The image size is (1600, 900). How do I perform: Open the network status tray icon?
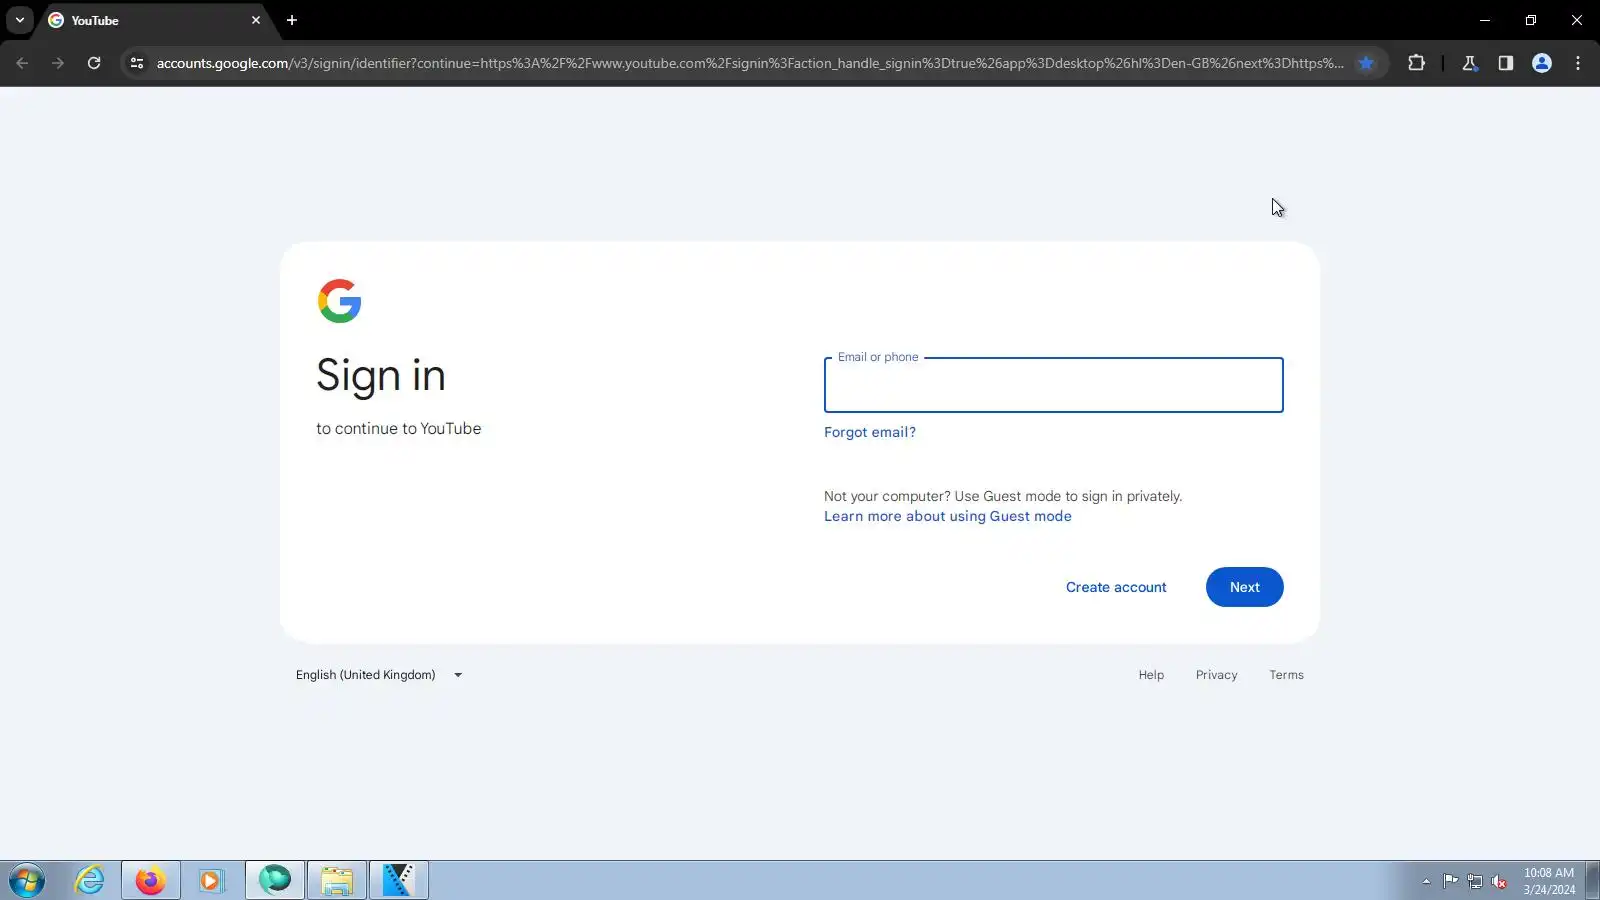tap(1475, 881)
